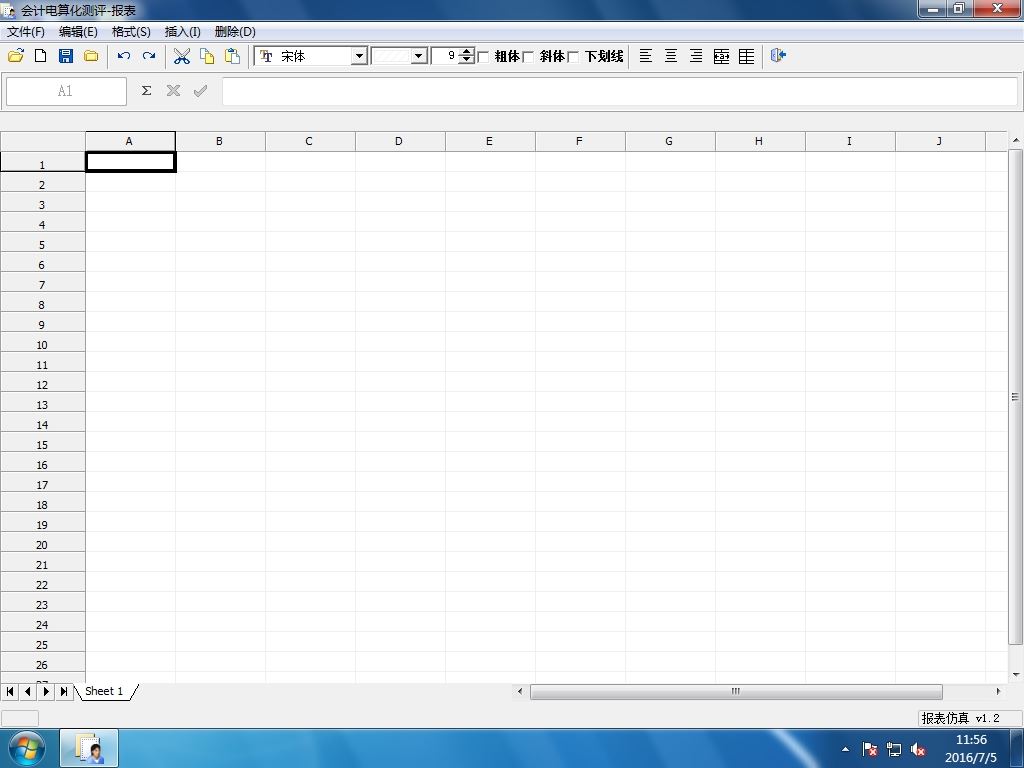Click the vertical scrollbar thumb
Image resolution: width=1024 pixels, height=768 pixels.
coord(1015,396)
